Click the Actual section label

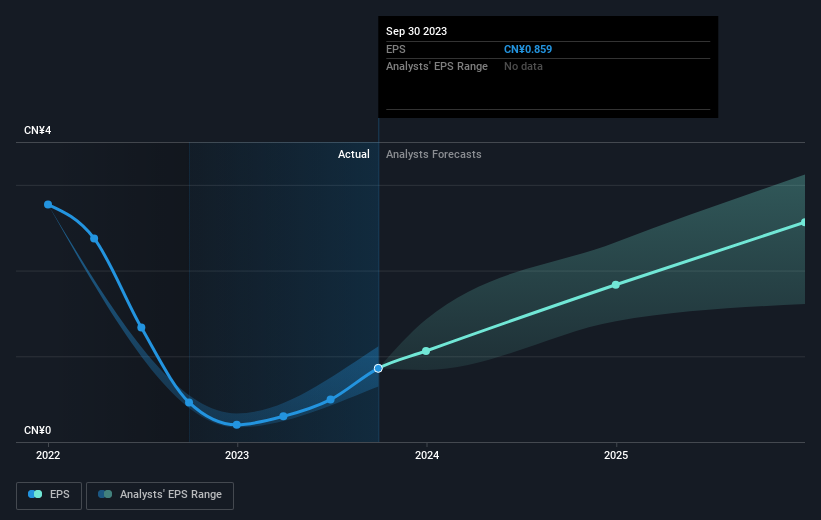click(353, 154)
